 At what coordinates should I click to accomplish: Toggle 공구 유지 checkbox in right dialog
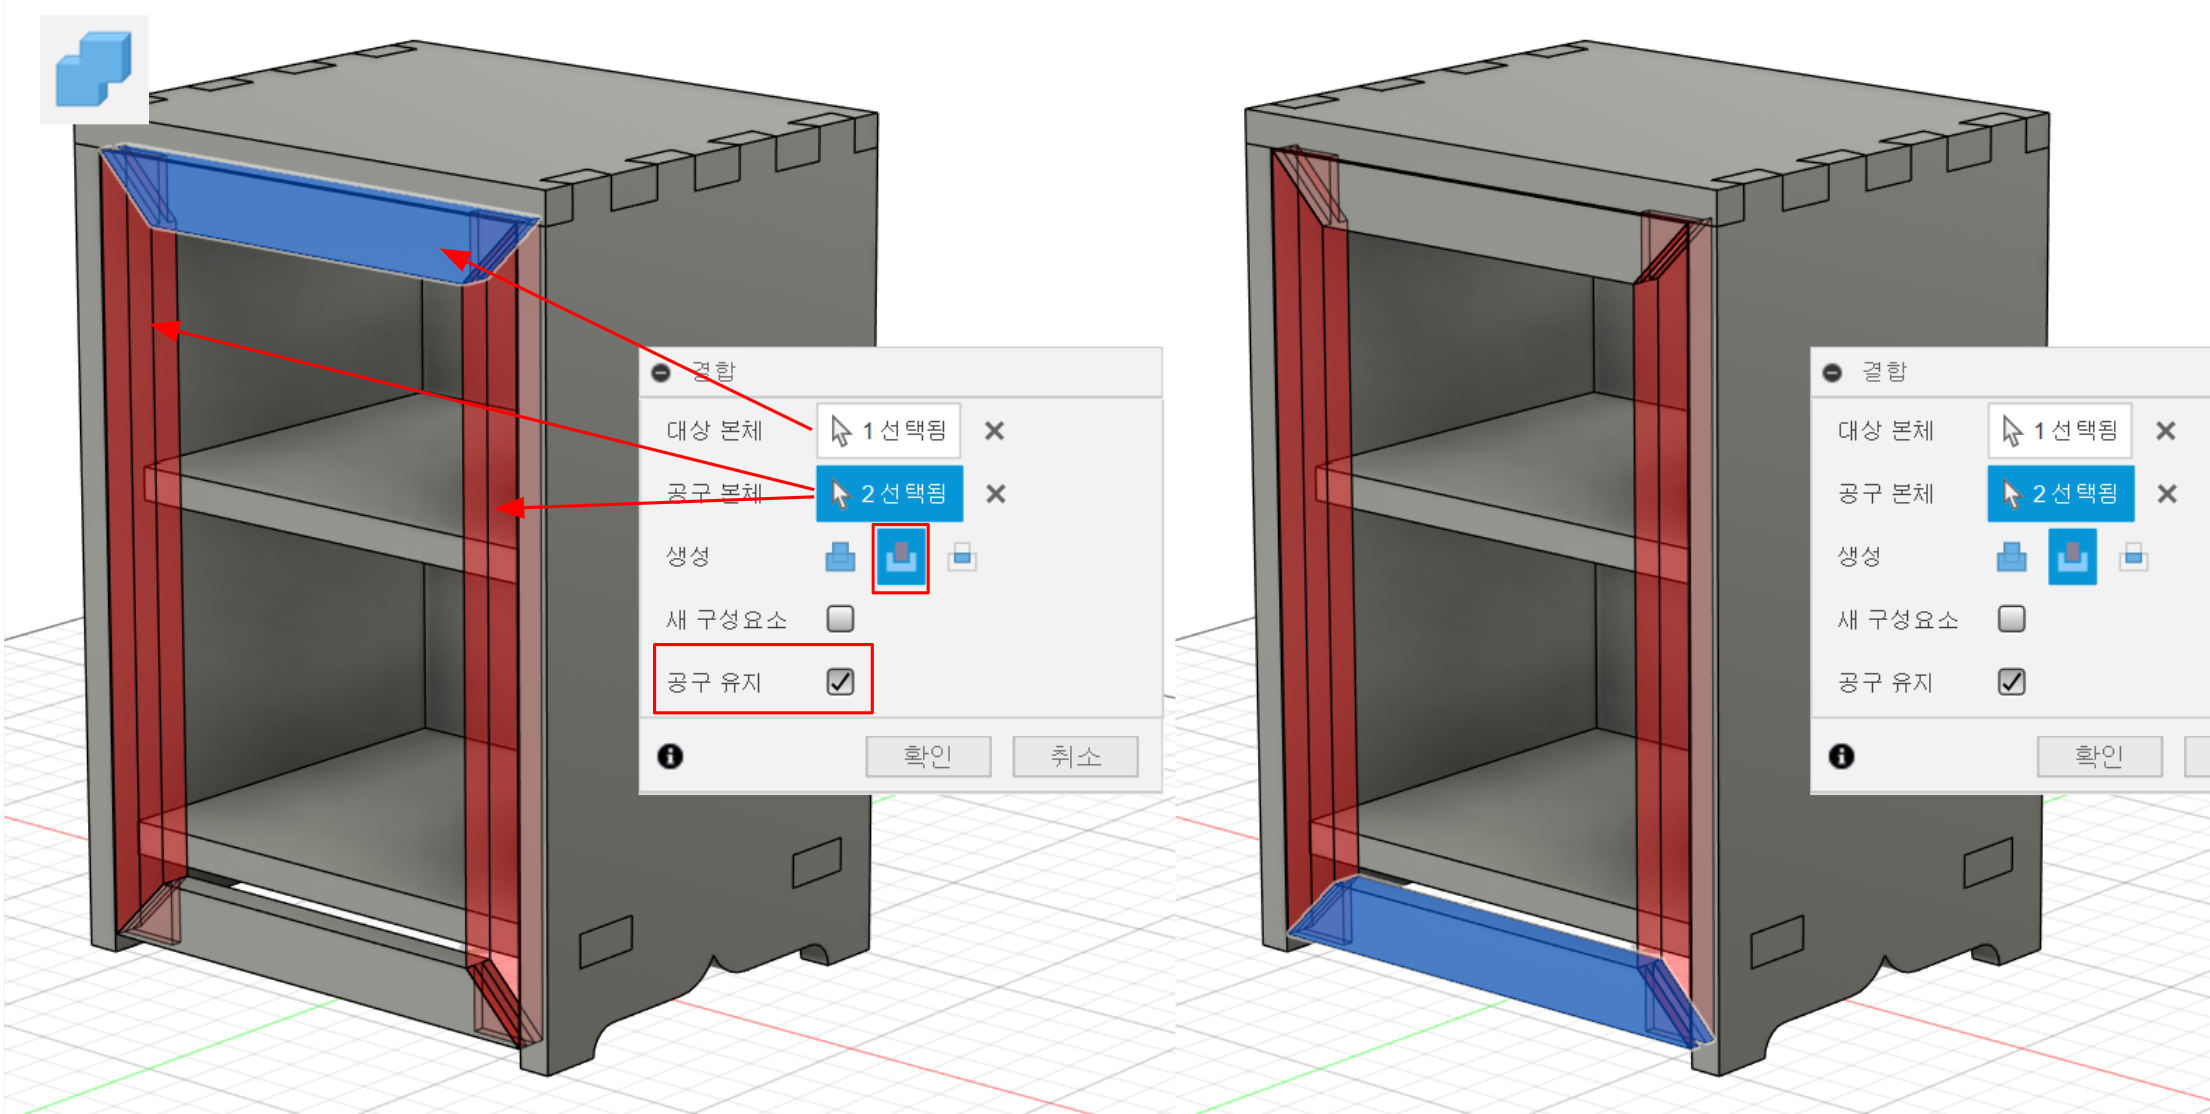point(2011,682)
